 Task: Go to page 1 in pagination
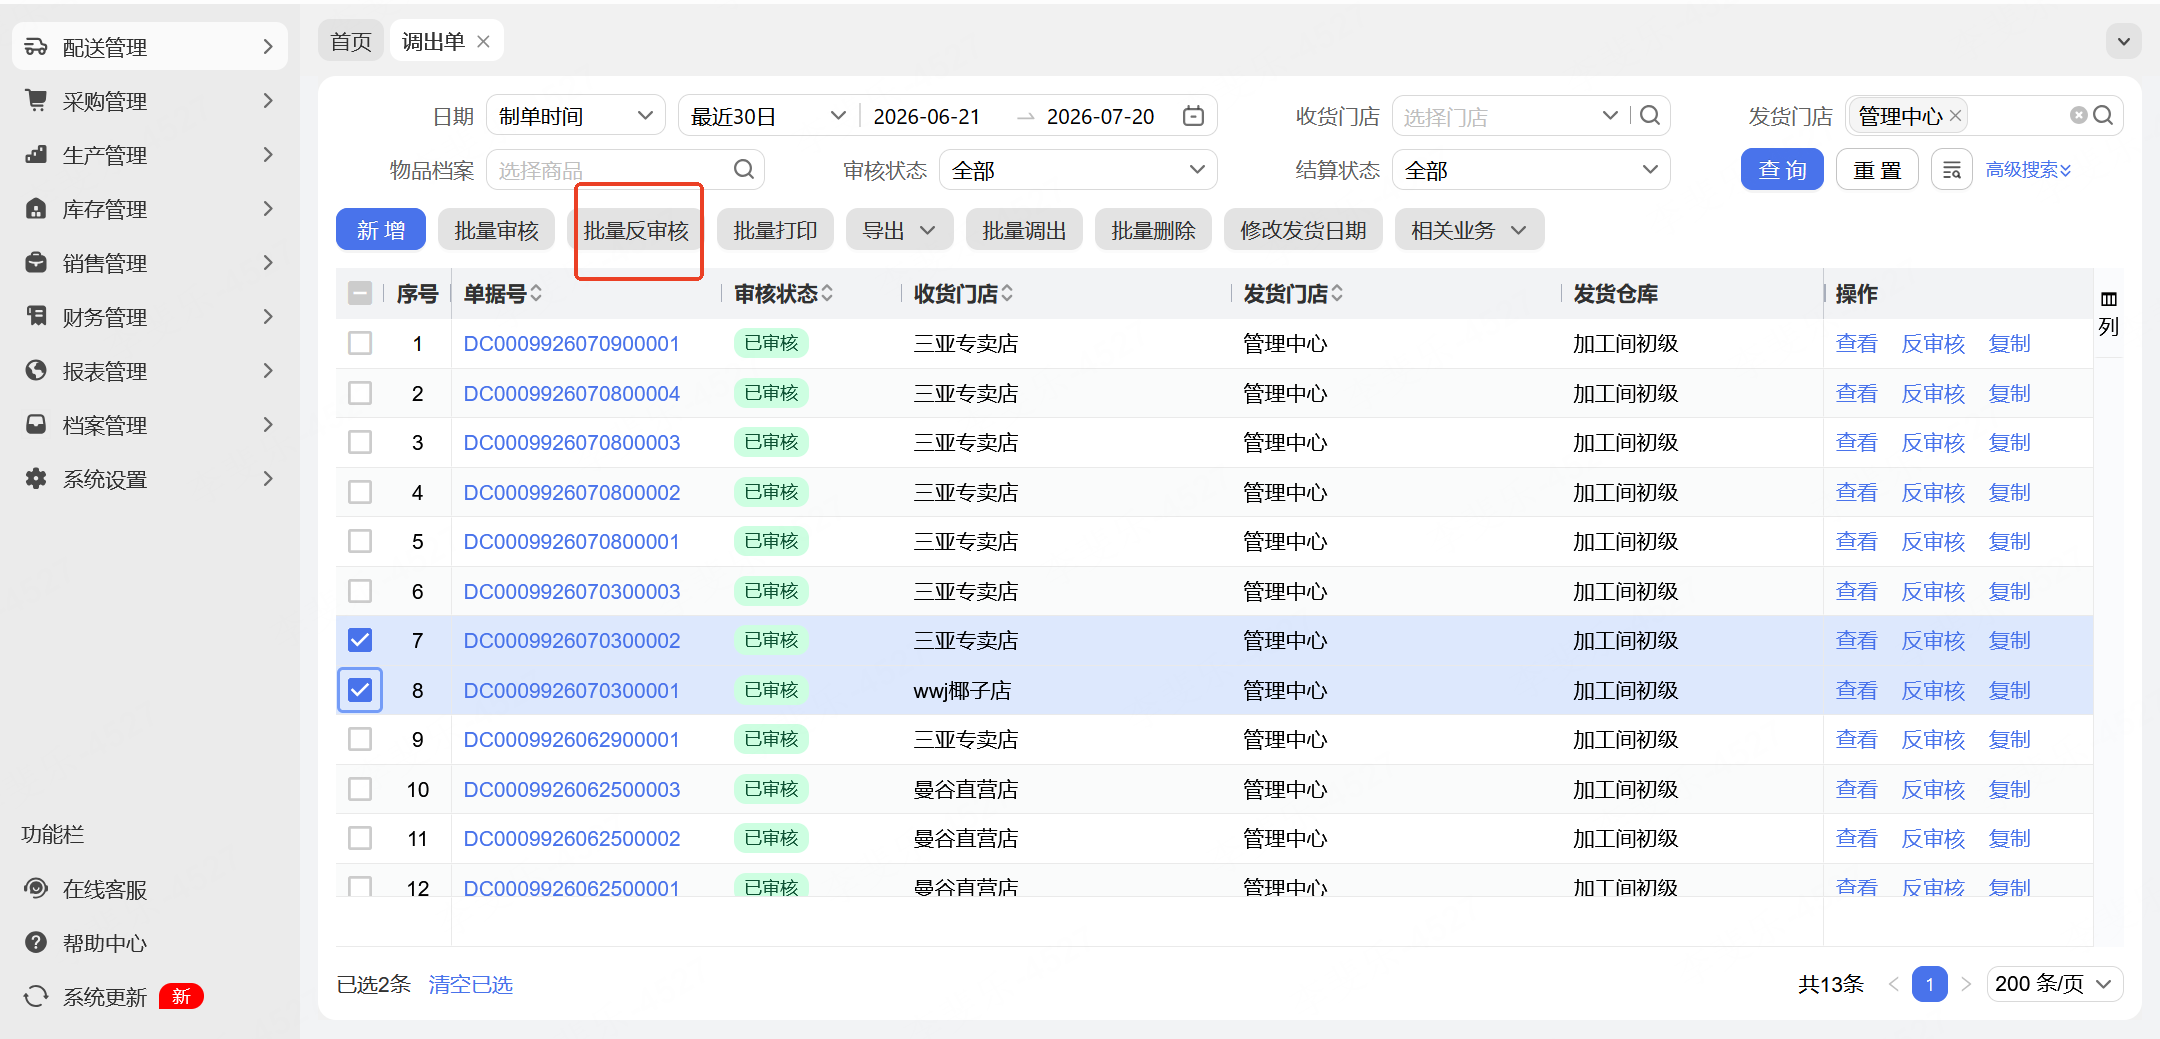pyautogui.click(x=1929, y=984)
